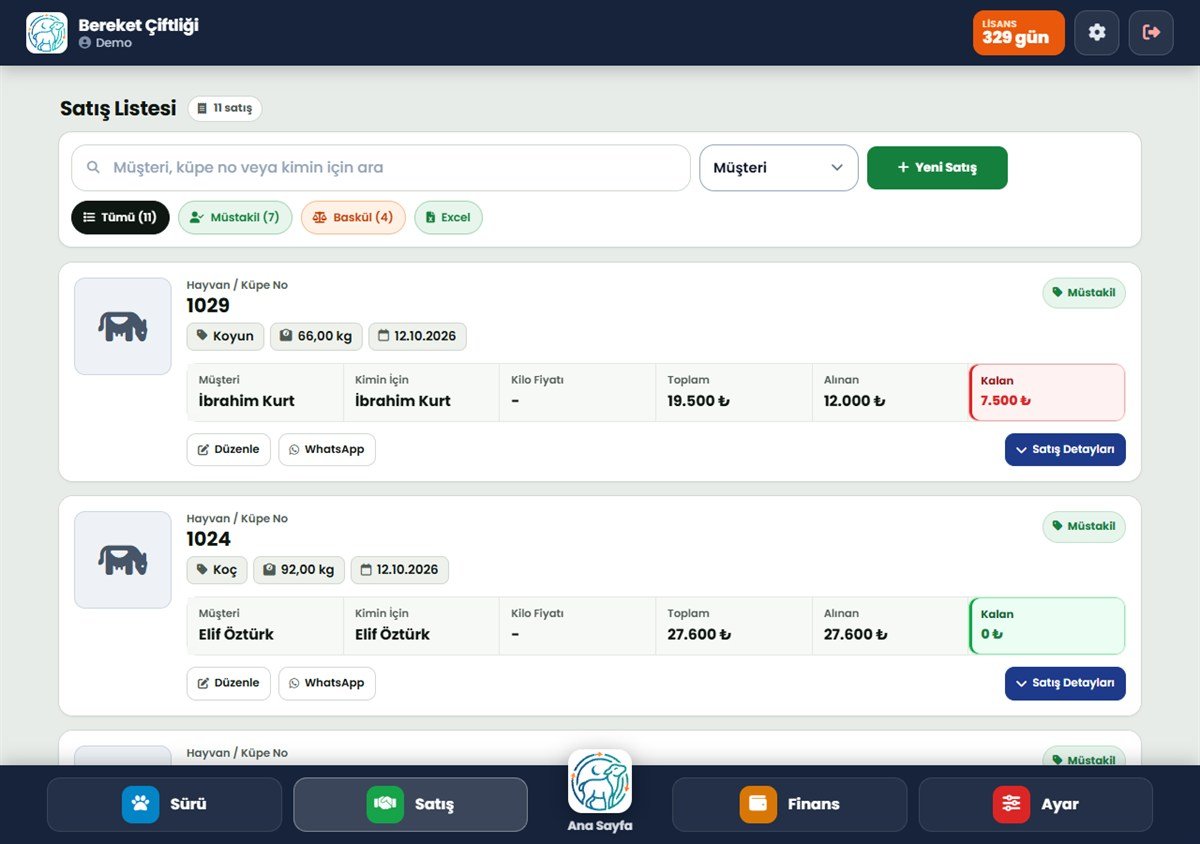Click the Müstakil tag on sale 1024
Viewport: 1200px width, 844px height.
tap(1084, 527)
